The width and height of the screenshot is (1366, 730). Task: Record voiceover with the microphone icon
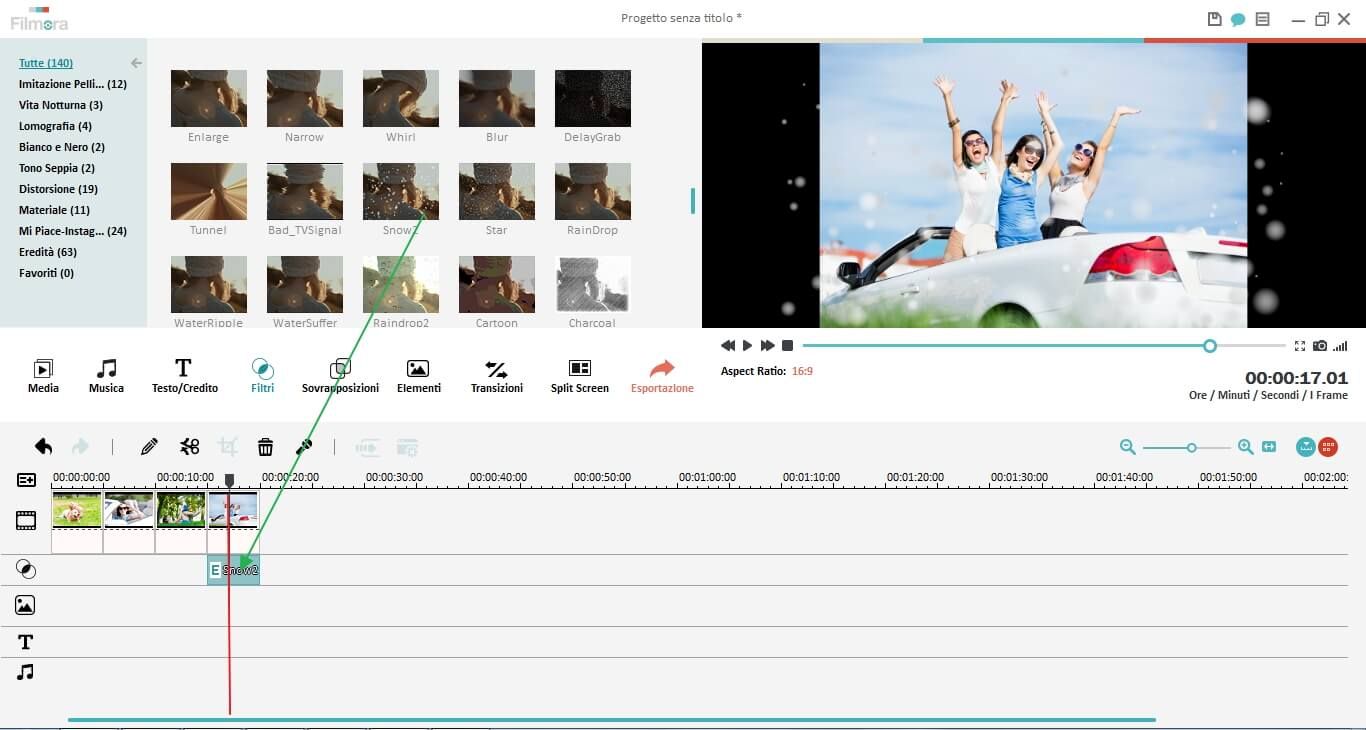(304, 446)
